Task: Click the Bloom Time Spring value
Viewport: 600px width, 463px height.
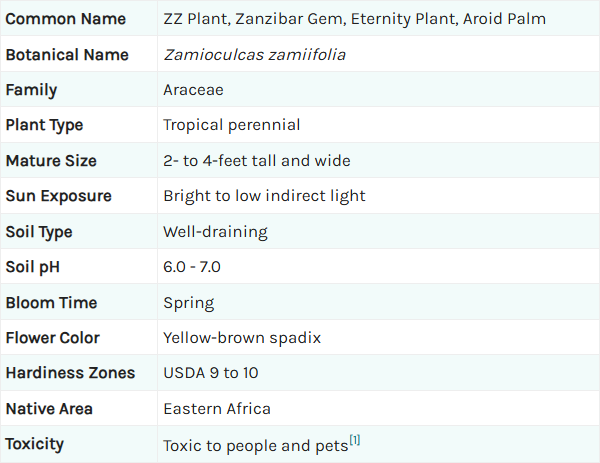Action: pyautogui.click(x=189, y=303)
